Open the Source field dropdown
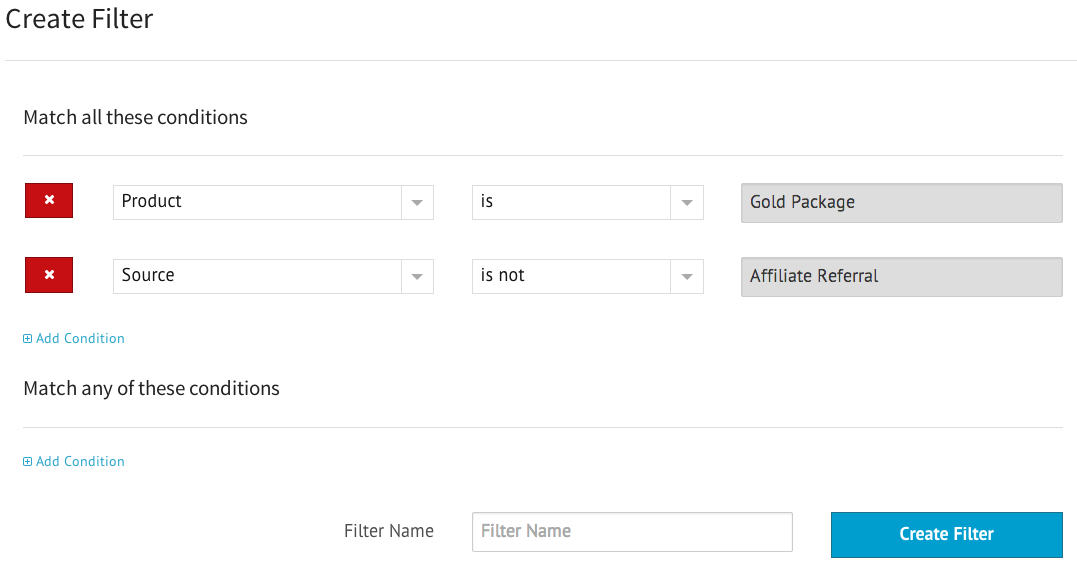Image resolution: width=1077 pixels, height=570 pixels. (x=273, y=276)
